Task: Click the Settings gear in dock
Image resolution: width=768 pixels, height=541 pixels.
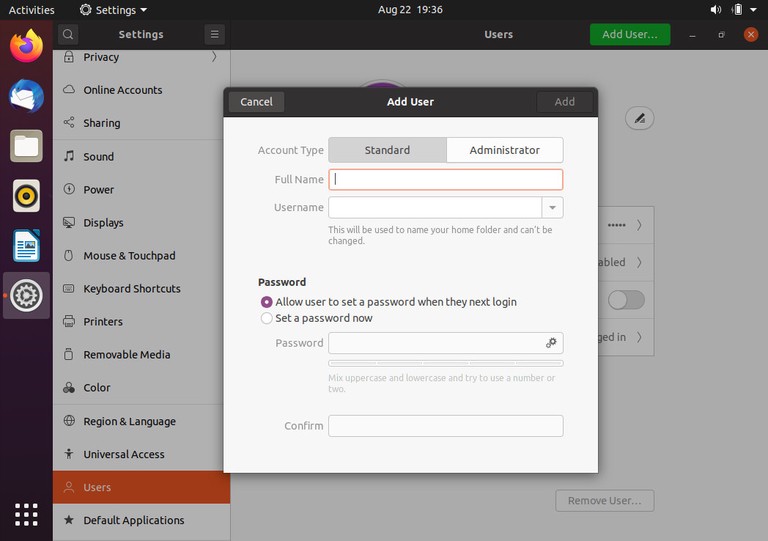Action: tap(26, 296)
